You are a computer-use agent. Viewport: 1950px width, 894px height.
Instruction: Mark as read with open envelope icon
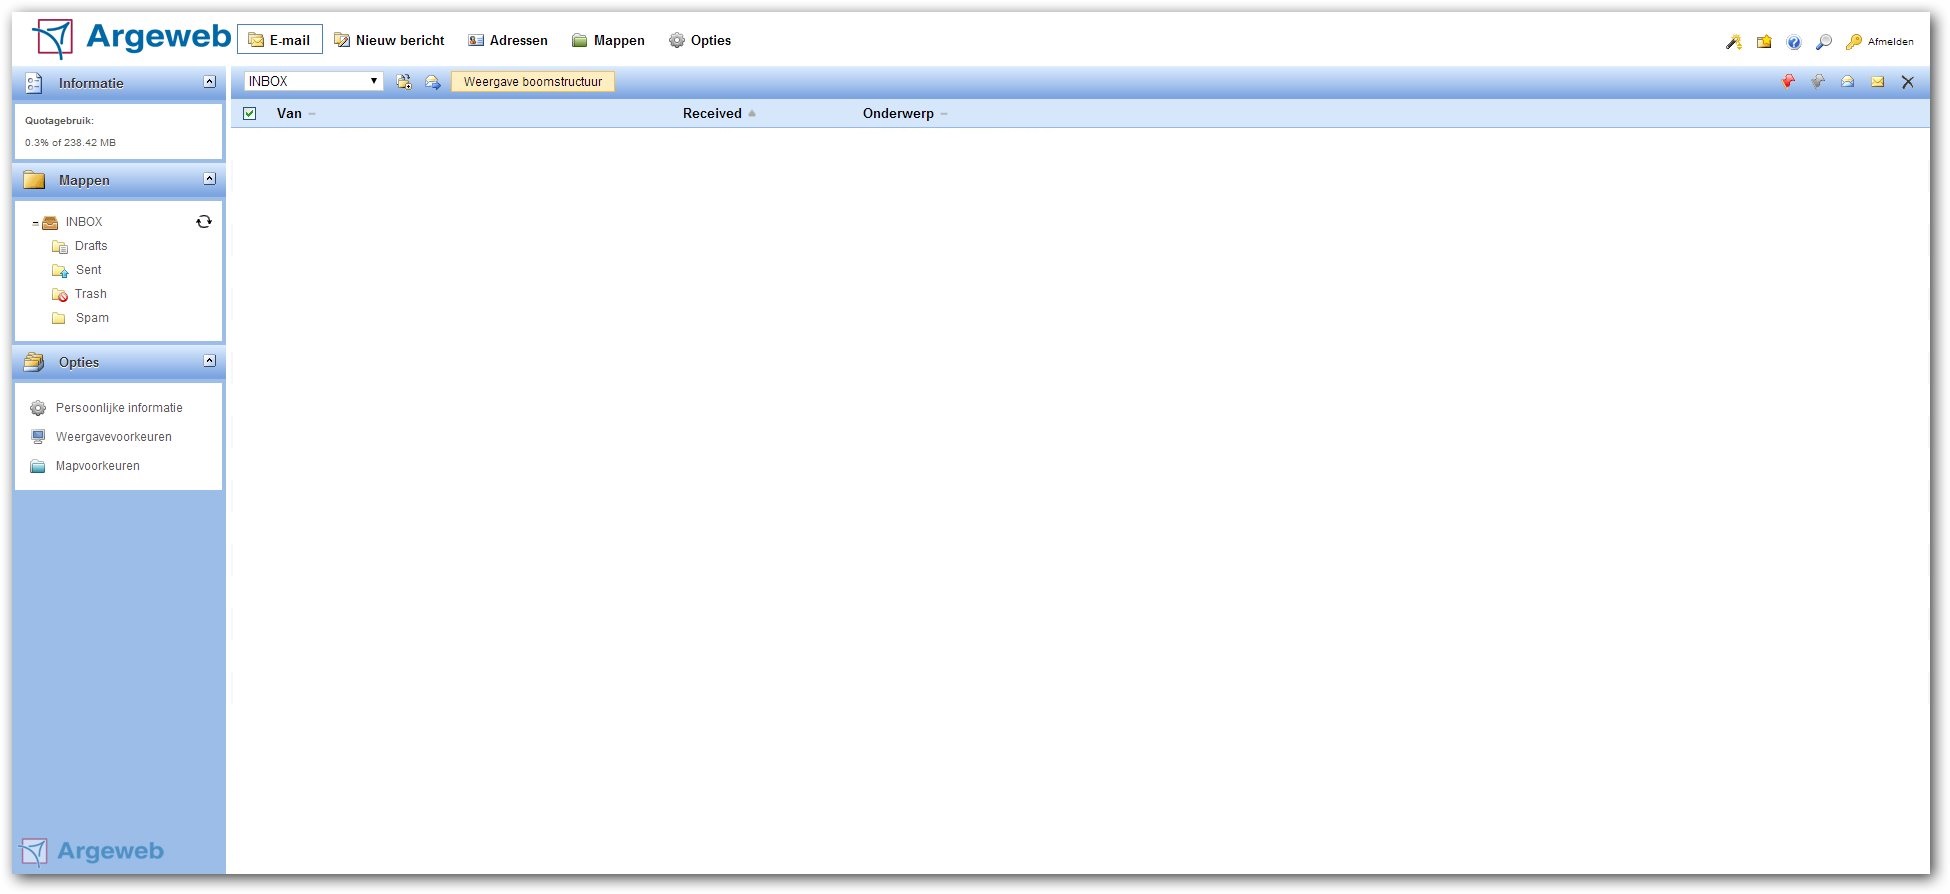click(1848, 82)
